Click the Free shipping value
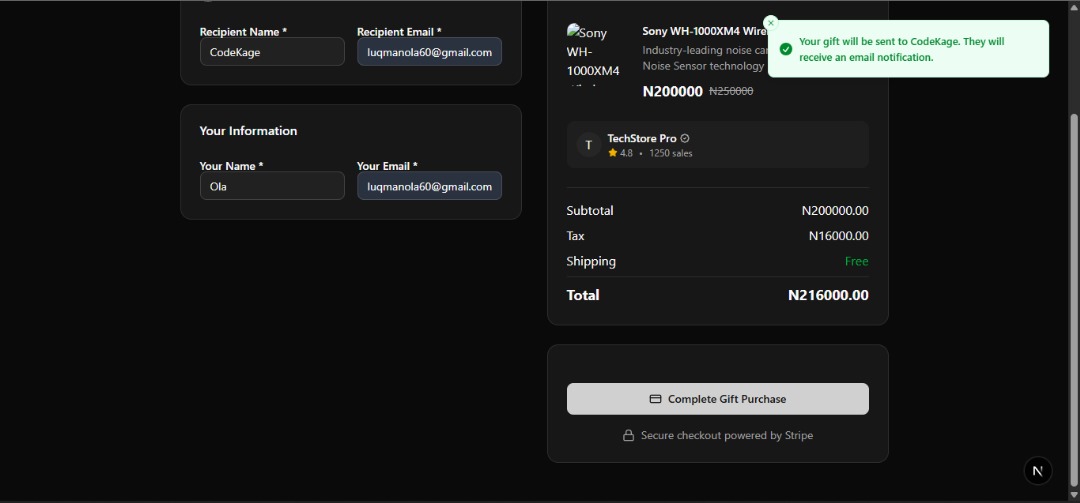 tap(856, 261)
